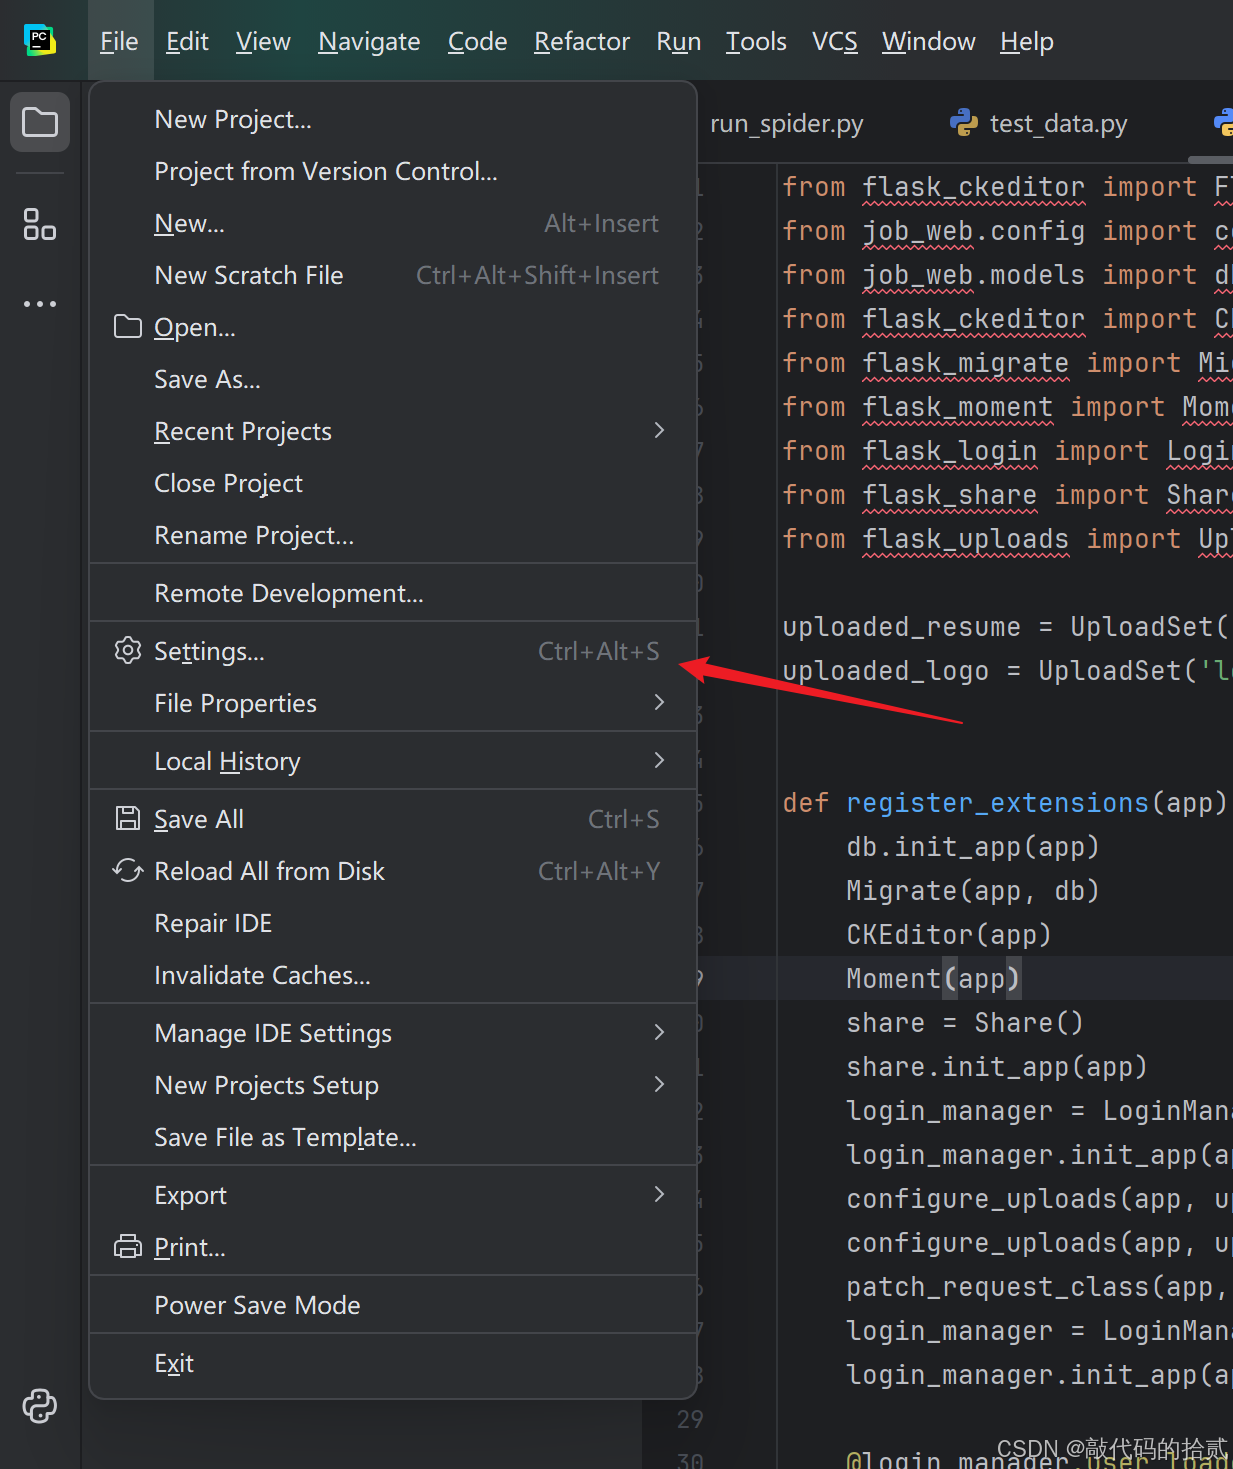Click the folder icon next to Open...
Image resolution: width=1233 pixels, height=1469 pixels.
coord(128,327)
